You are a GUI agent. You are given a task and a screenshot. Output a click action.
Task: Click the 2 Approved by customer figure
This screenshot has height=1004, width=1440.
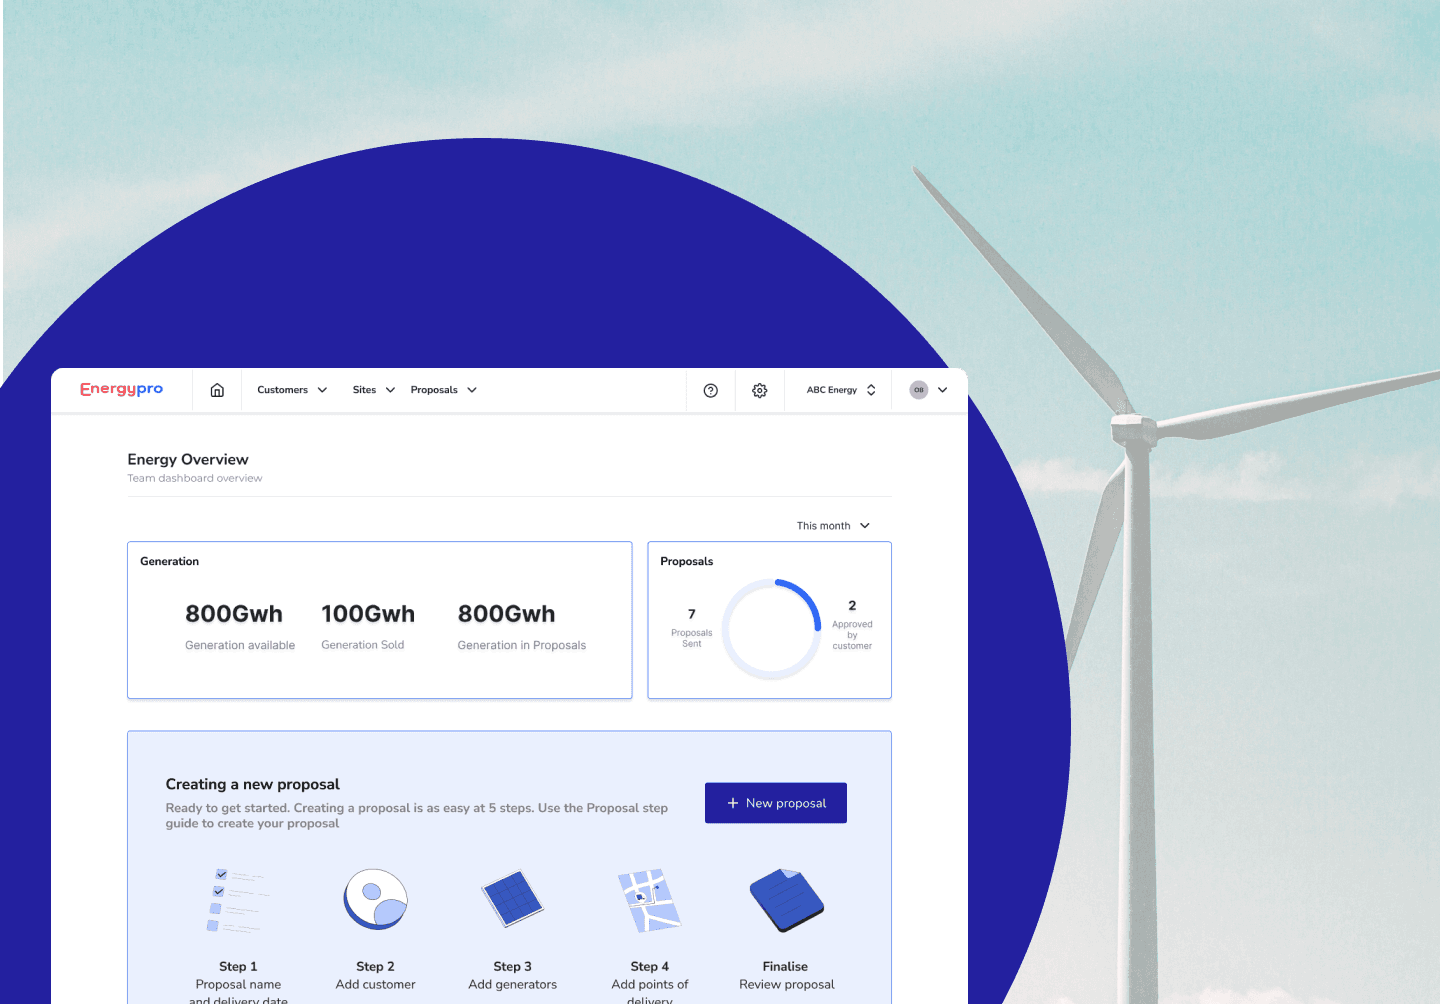point(852,625)
